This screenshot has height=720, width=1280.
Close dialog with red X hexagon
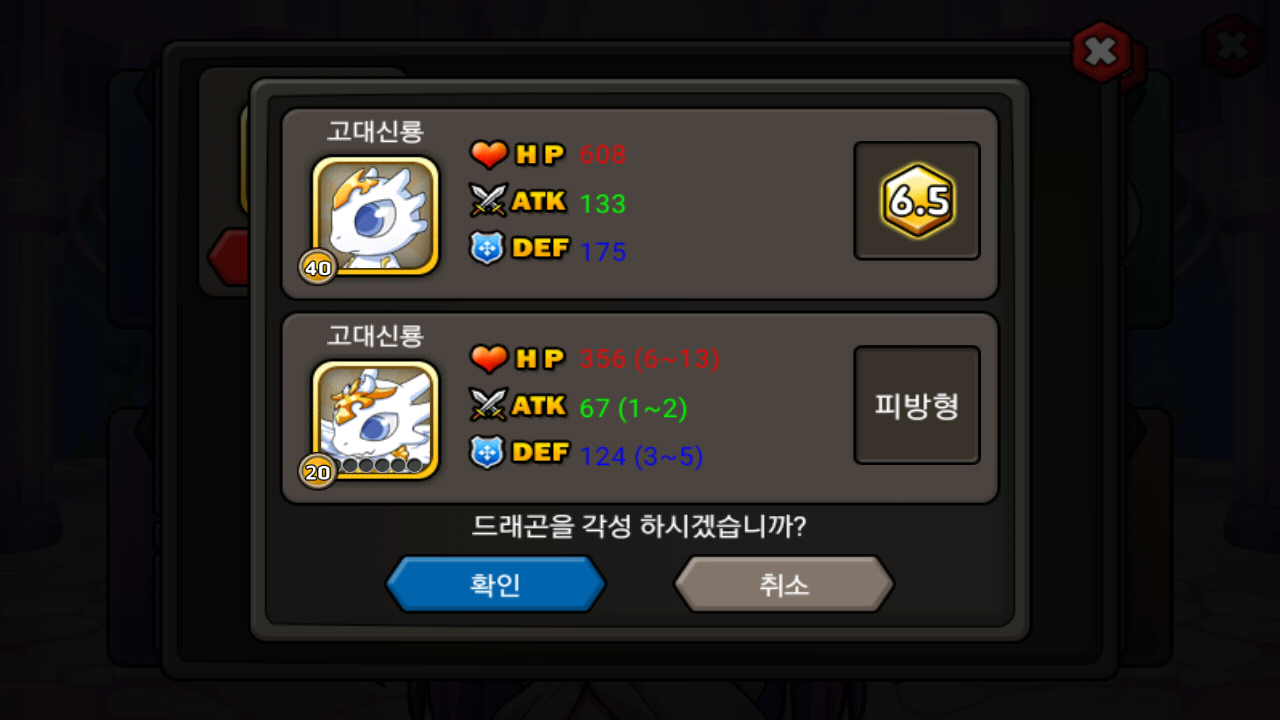pos(1101,52)
